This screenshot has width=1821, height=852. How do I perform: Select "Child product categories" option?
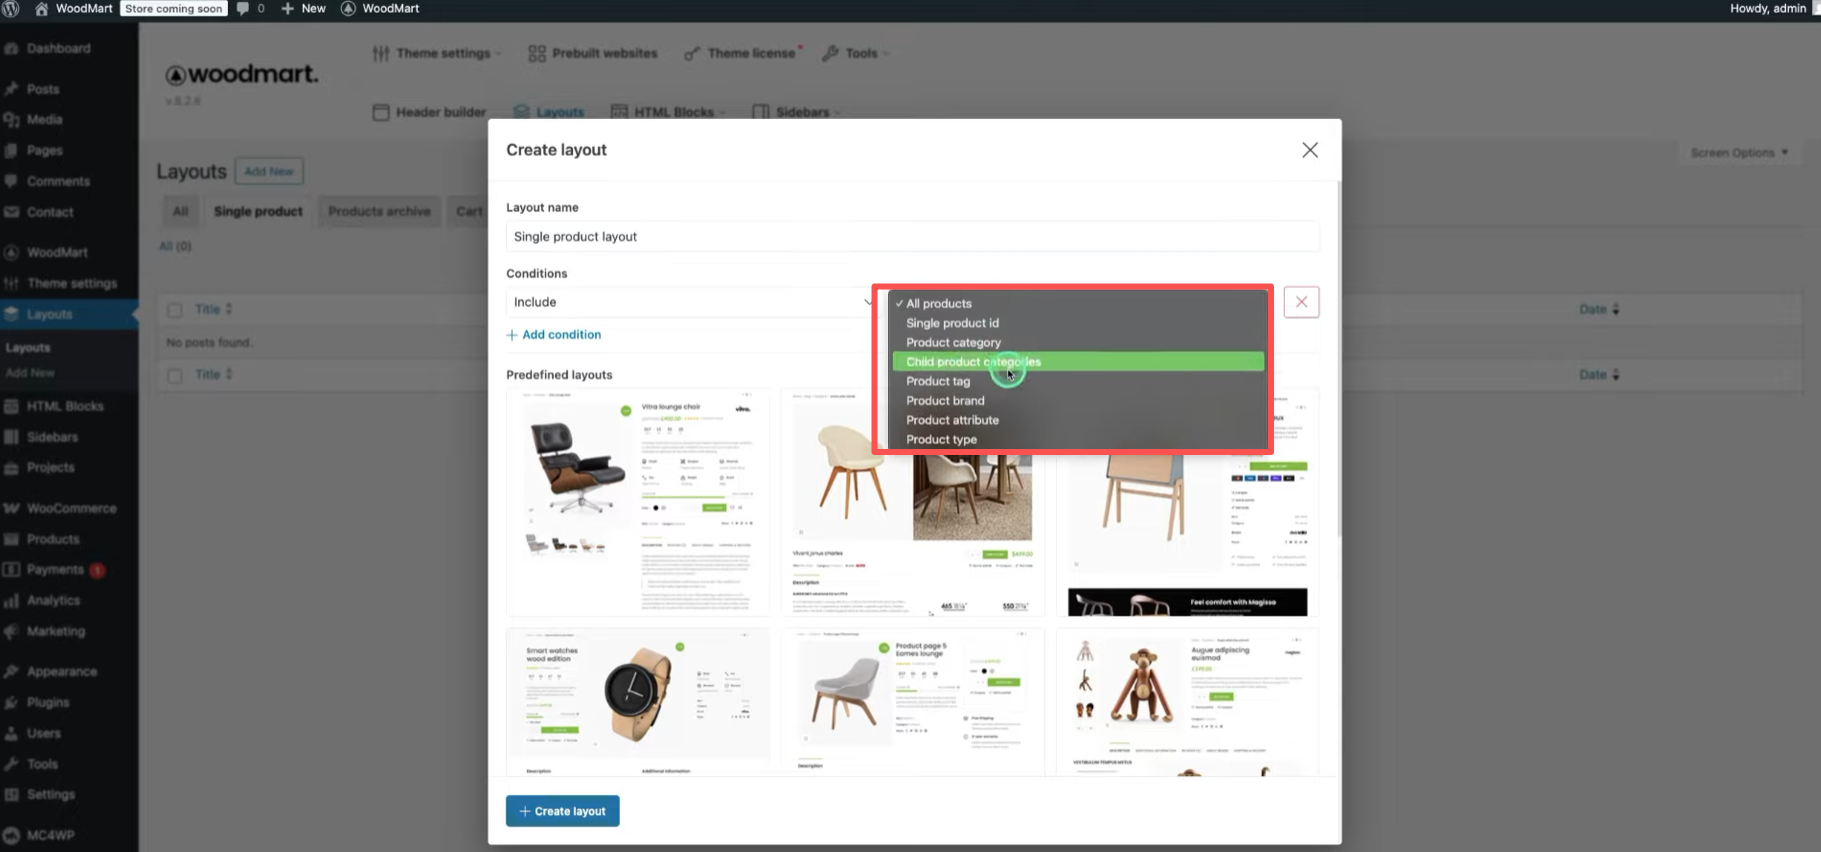pyautogui.click(x=1078, y=362)
